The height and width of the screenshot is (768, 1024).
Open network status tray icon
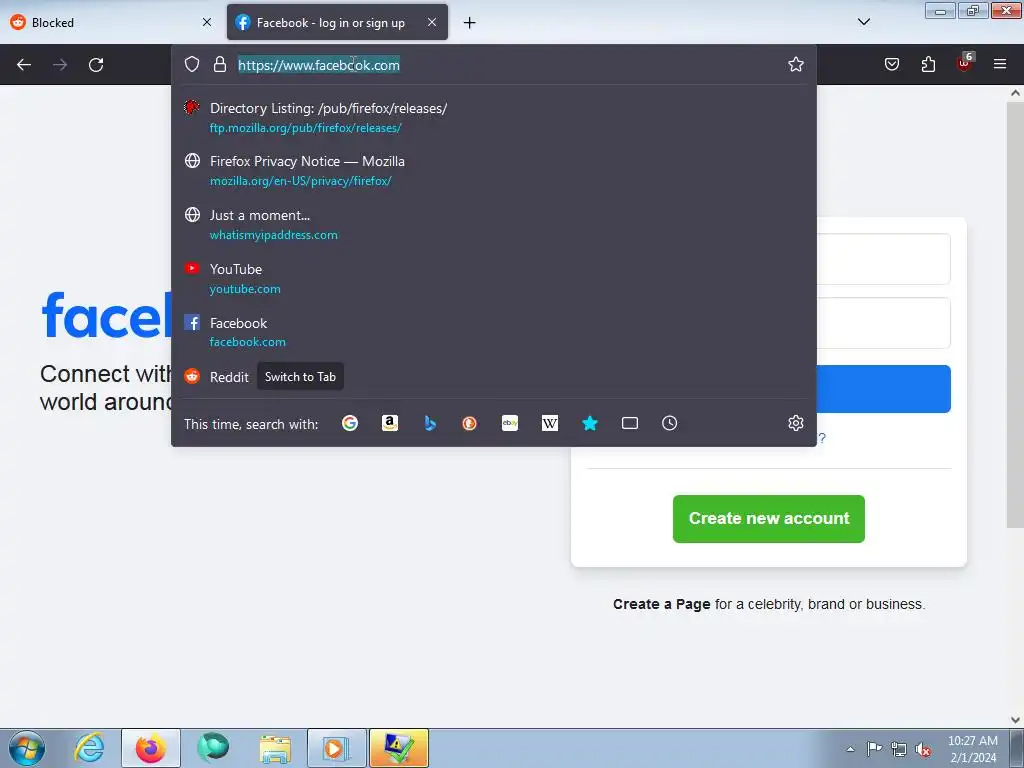pyautogui.click(x=899, y=749)
